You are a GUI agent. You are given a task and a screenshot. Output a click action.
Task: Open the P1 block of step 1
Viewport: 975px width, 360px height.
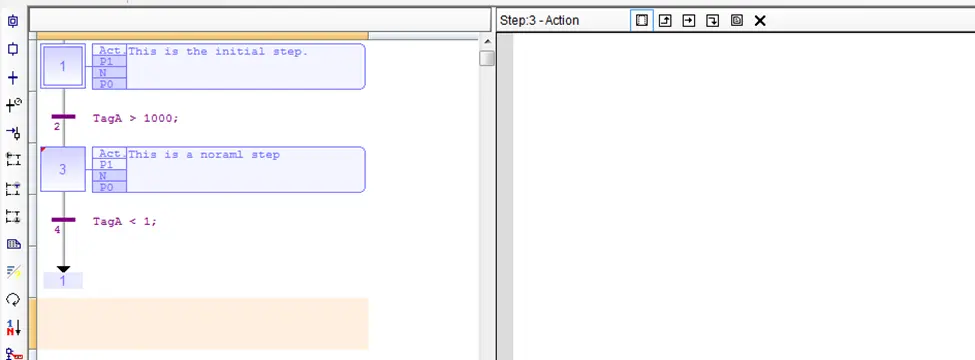(110, 62)
